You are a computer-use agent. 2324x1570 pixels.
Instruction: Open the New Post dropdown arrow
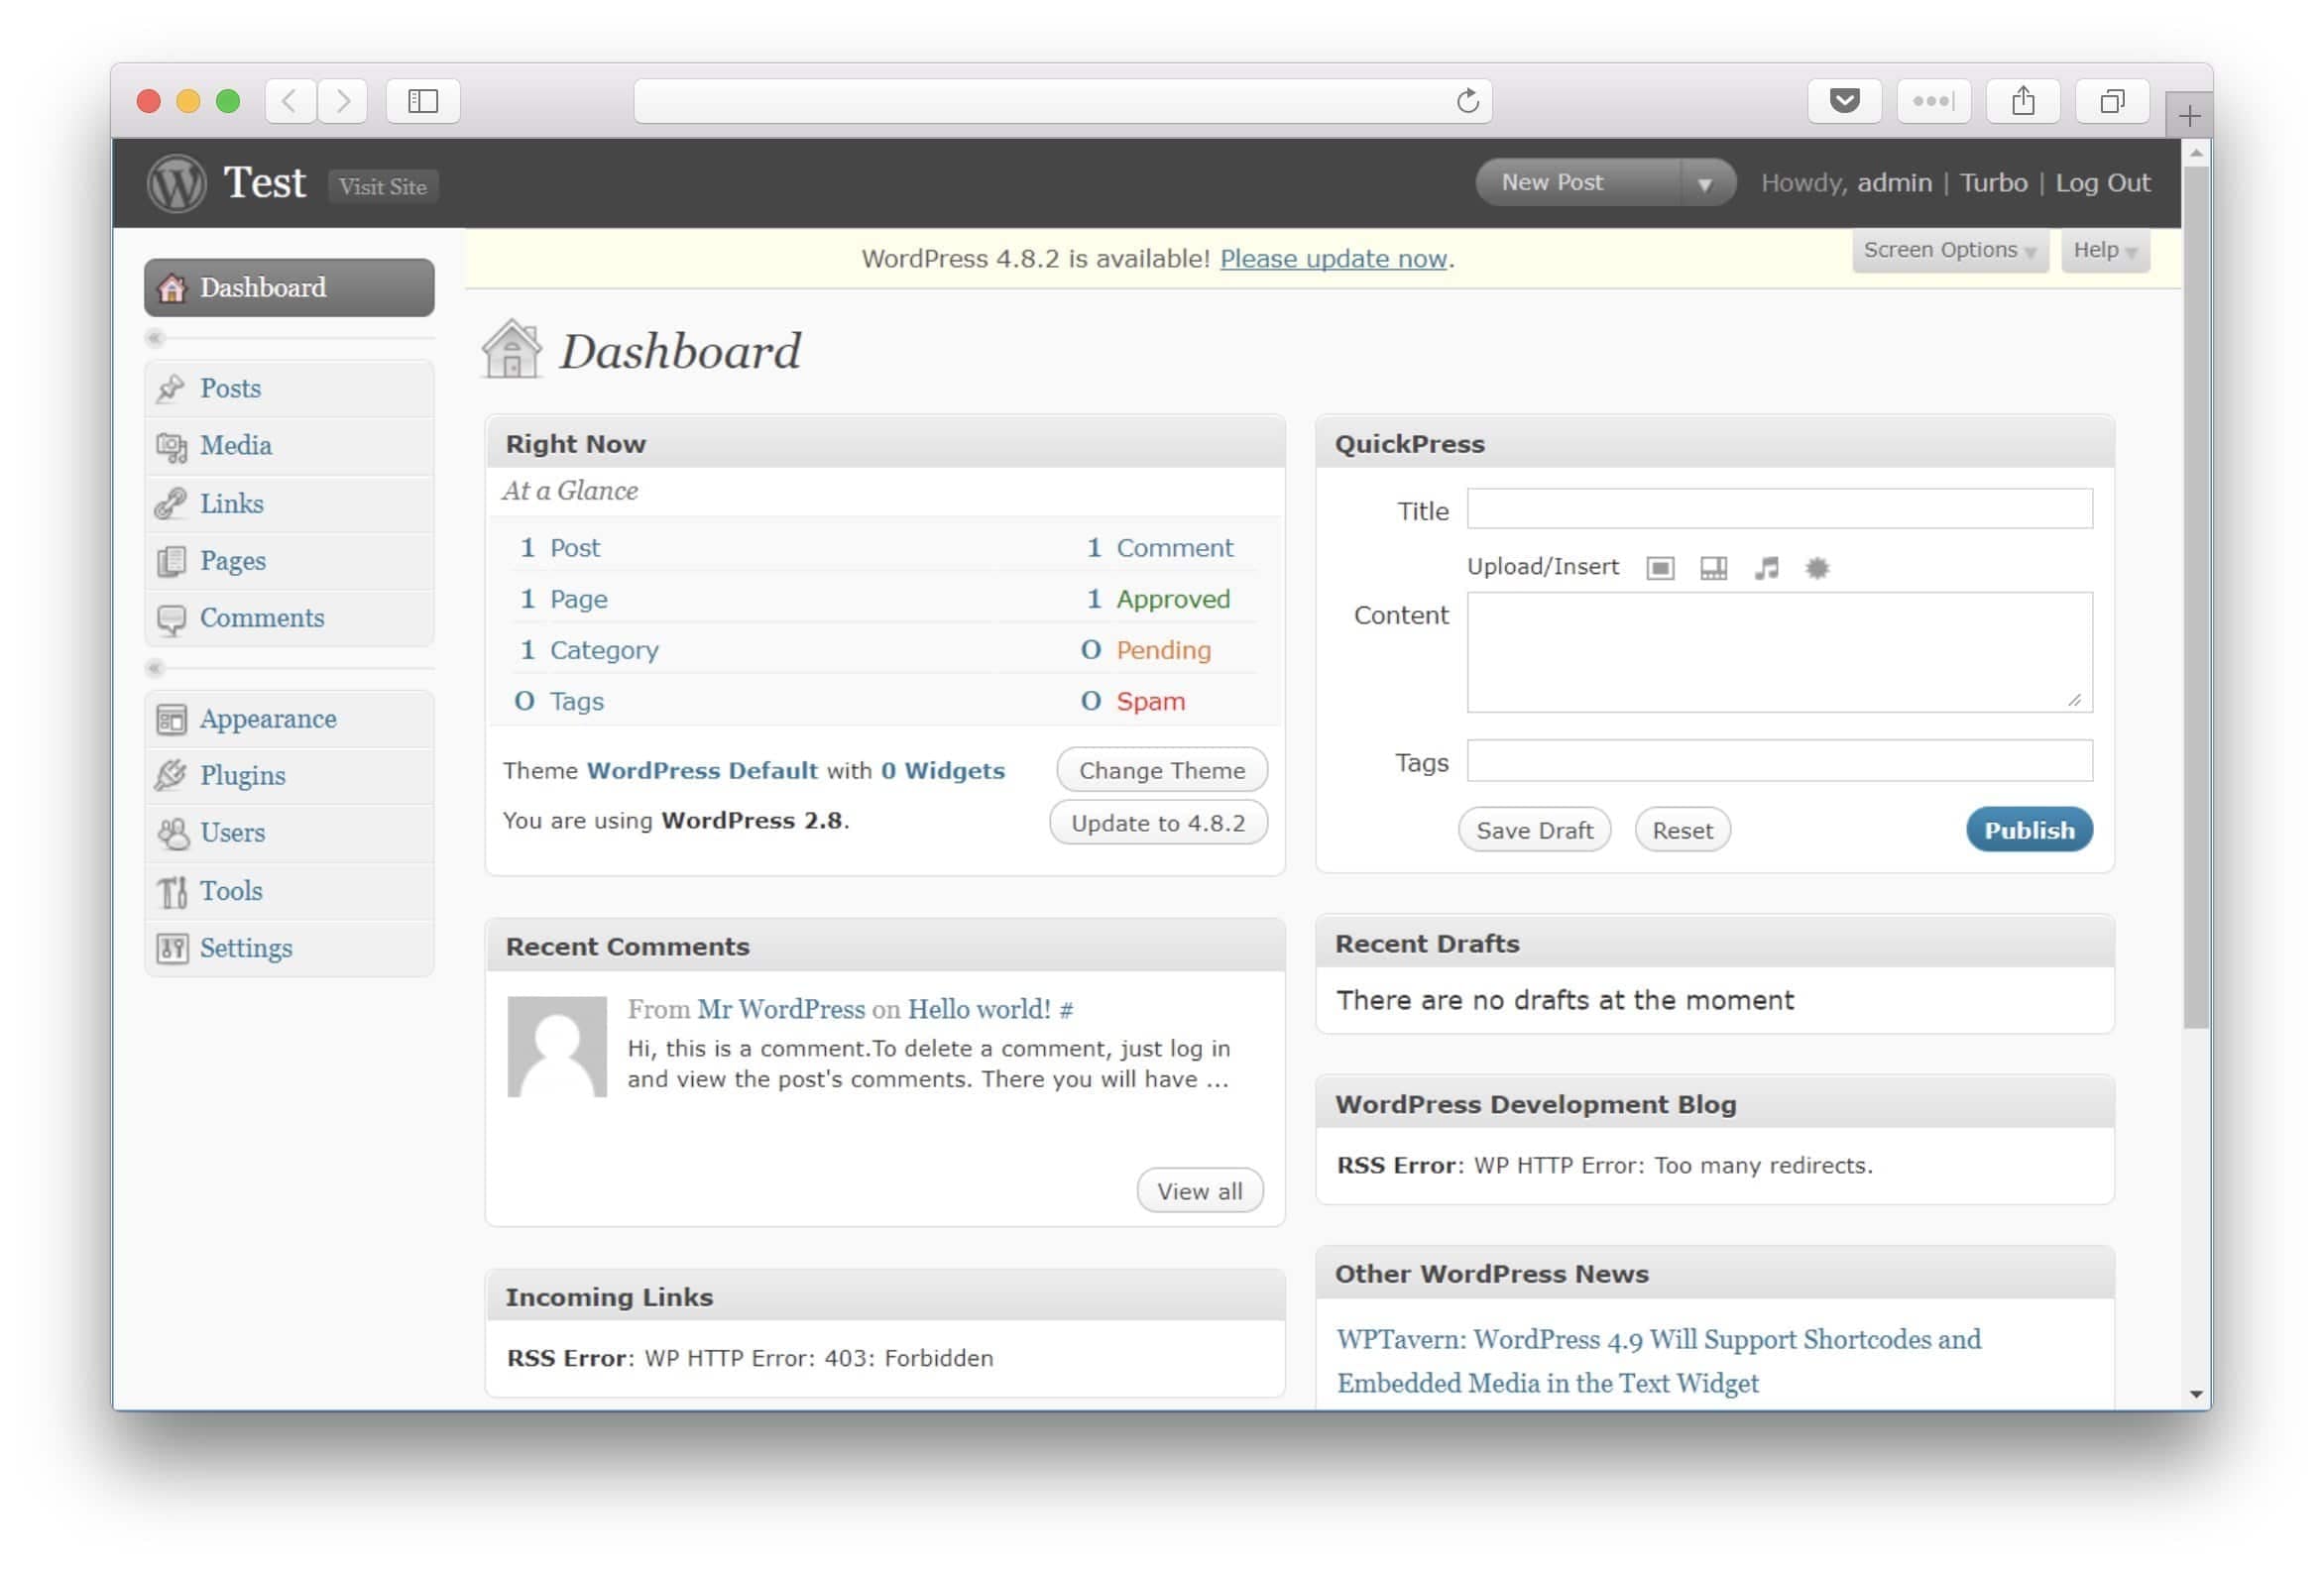coord(1705,184)
